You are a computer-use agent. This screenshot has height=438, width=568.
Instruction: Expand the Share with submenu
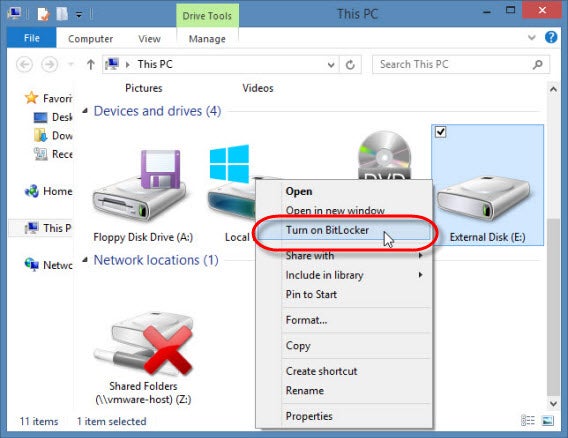[x=344, y=255]
